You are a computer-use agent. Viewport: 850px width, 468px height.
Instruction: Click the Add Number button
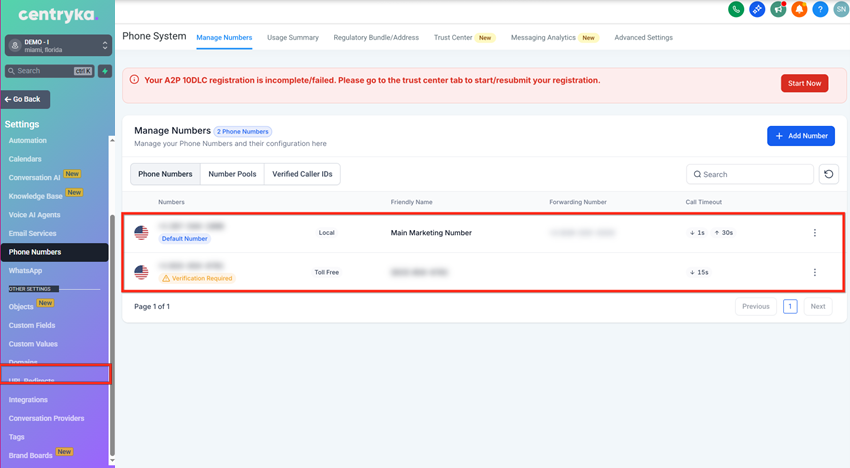click(800, 136)
